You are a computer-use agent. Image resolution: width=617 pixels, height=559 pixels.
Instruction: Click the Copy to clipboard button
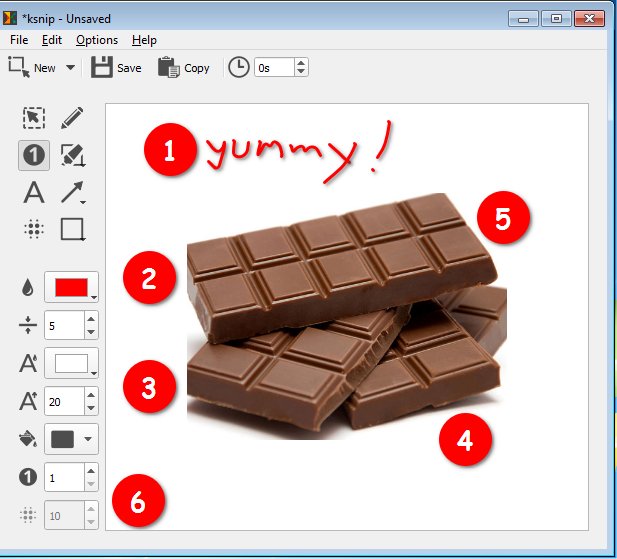[x=183, y=68]
